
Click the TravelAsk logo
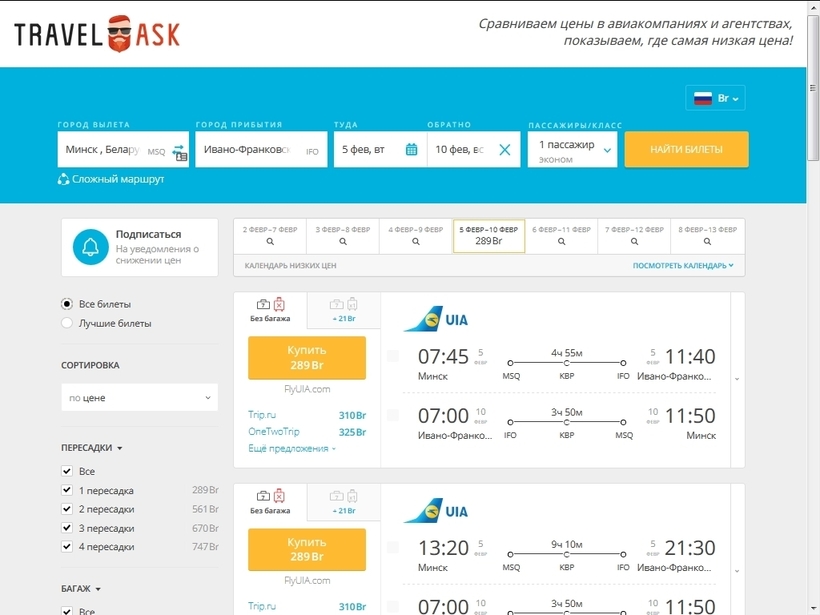pyautogui.click(x=97, y=34)
